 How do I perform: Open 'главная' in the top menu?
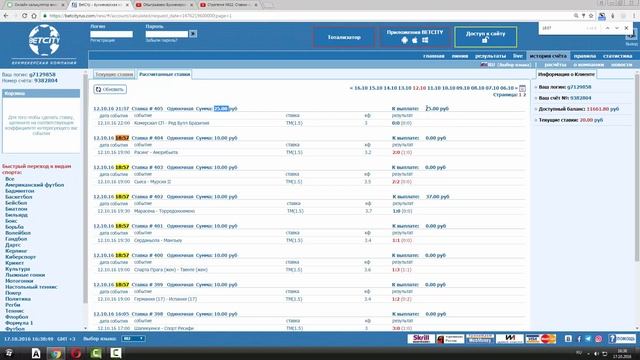(x=433, y=56)
